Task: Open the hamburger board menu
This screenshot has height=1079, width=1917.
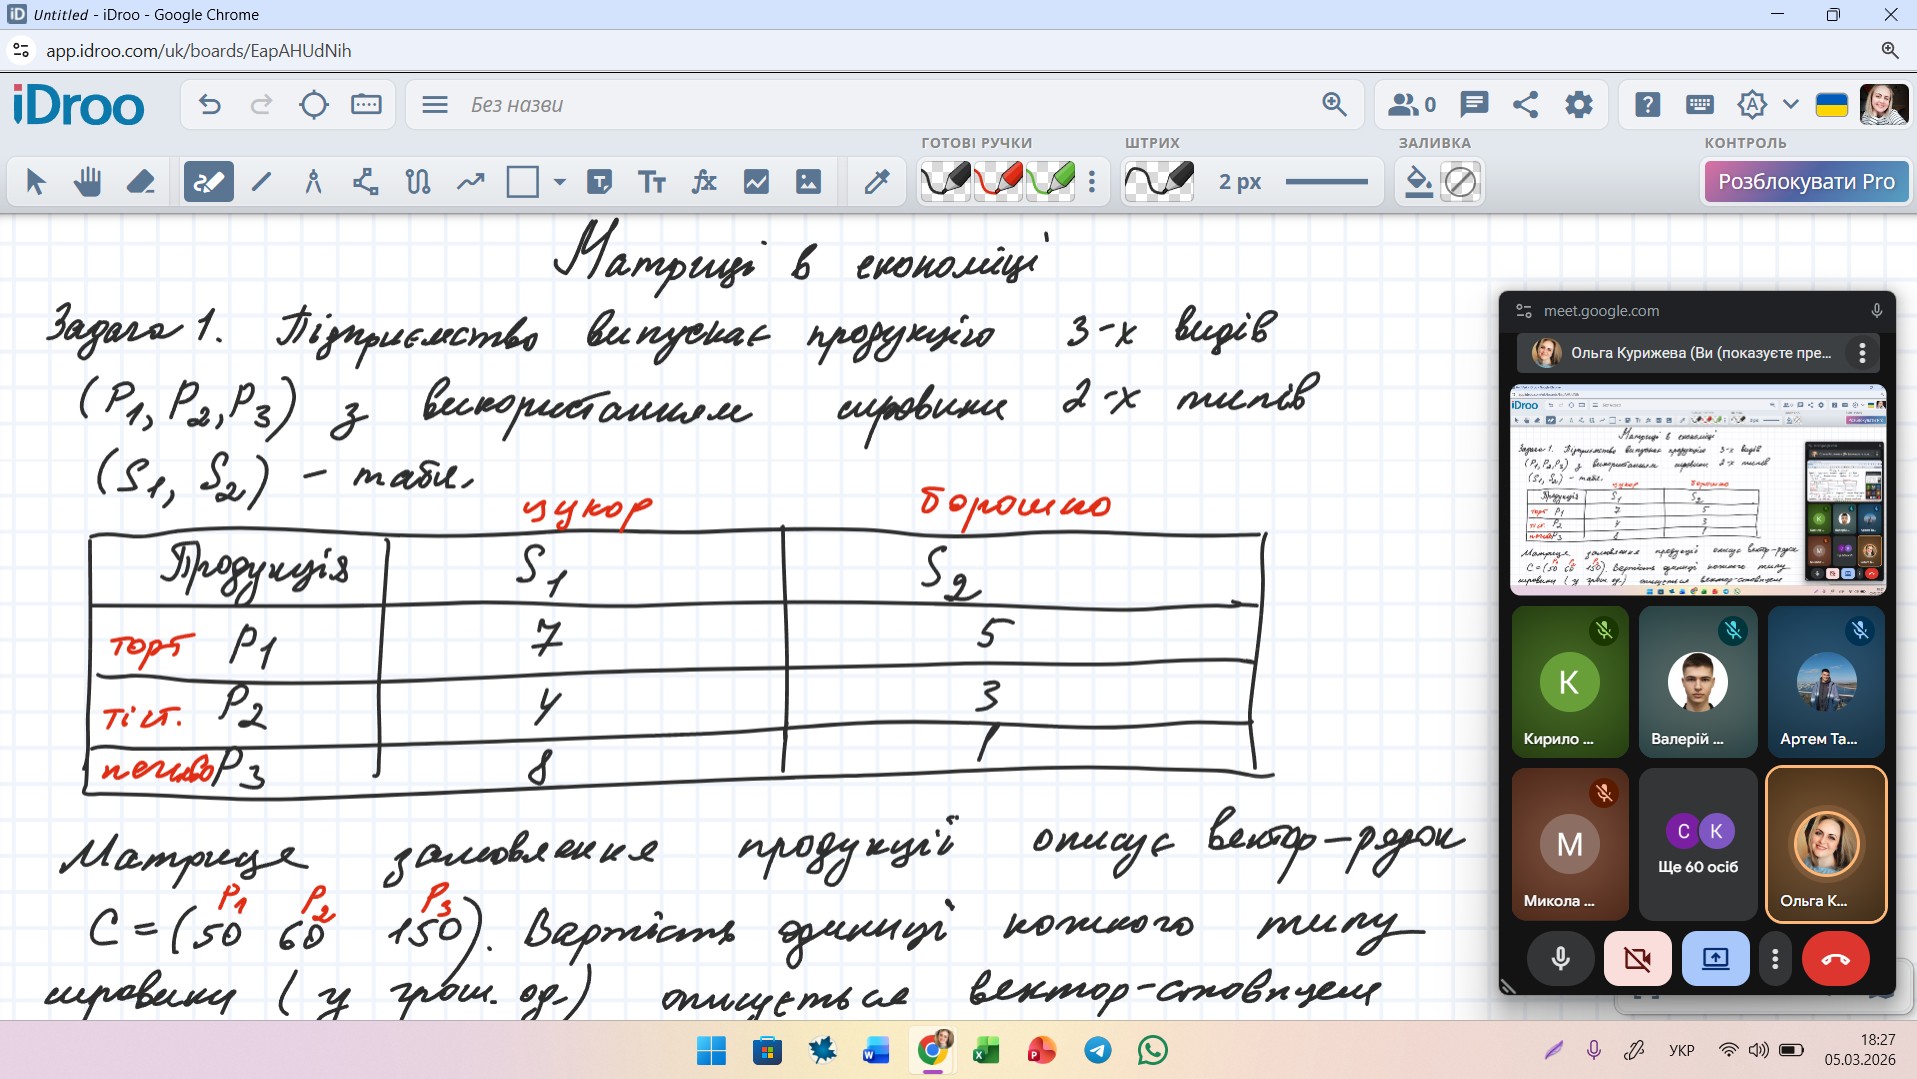Action: click(435, 105)
